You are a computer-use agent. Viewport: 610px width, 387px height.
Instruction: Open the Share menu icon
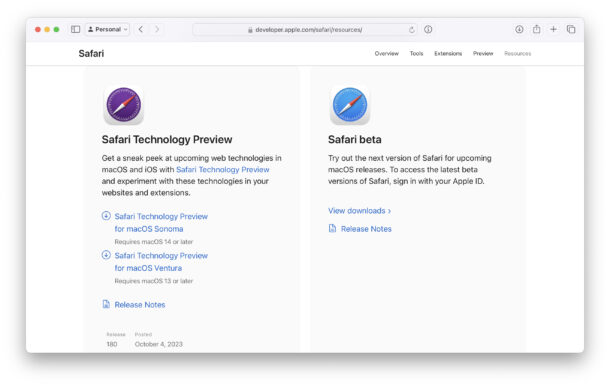[x=536, y=29]
